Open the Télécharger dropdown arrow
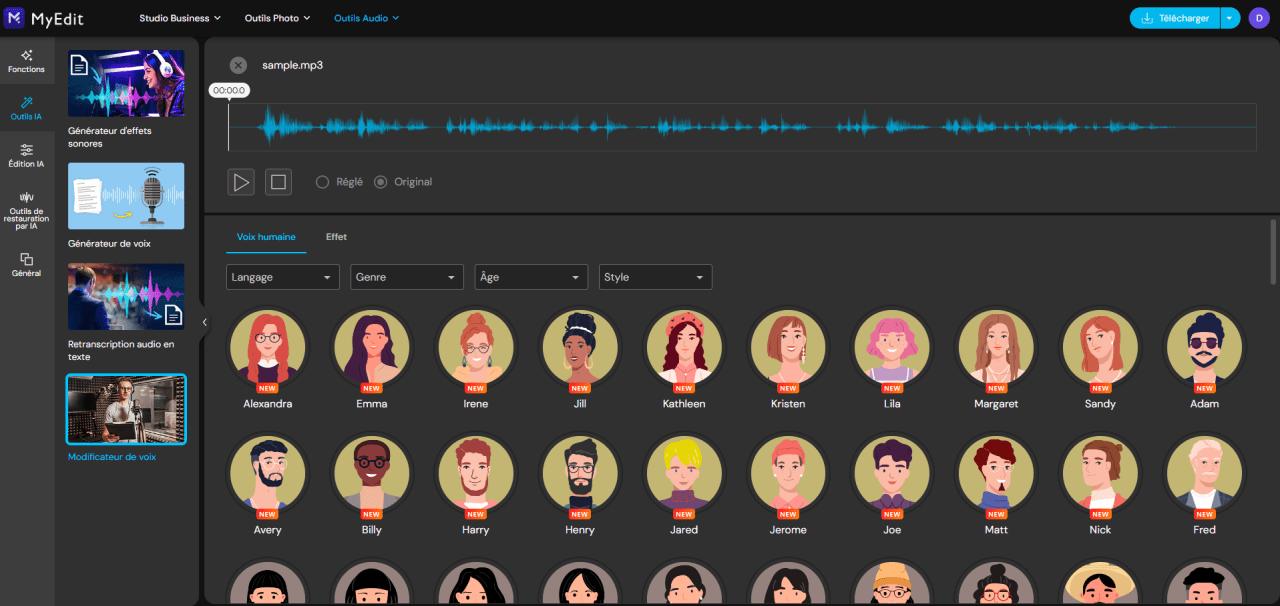Screen dimensions: 1280x606 point(1230,18)
